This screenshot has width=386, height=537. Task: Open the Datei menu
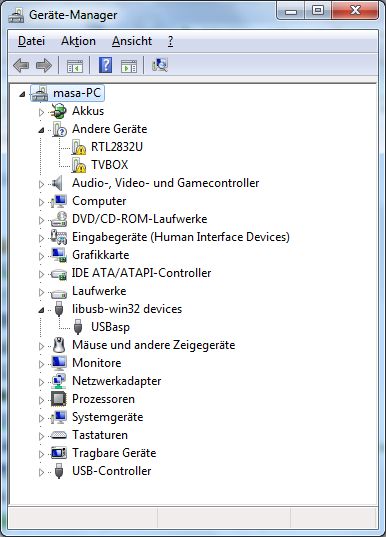click(31, 41)
